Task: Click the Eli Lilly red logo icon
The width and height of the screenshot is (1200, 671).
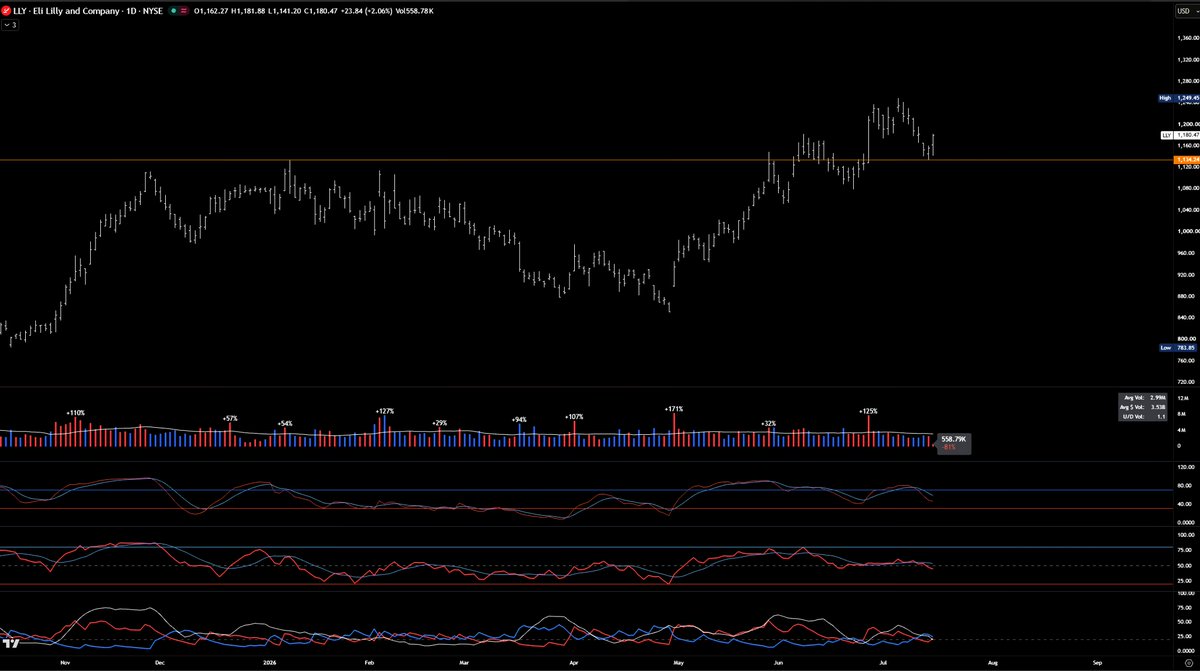Action: coord(6,11)
